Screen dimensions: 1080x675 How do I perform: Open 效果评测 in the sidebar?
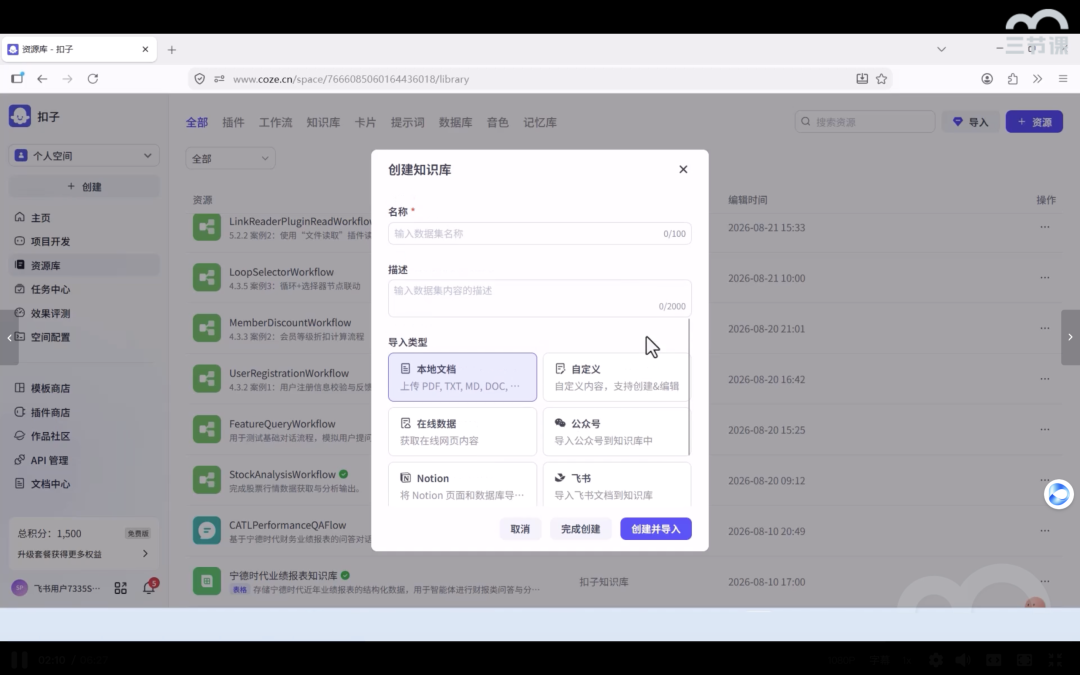click(83, 313)
